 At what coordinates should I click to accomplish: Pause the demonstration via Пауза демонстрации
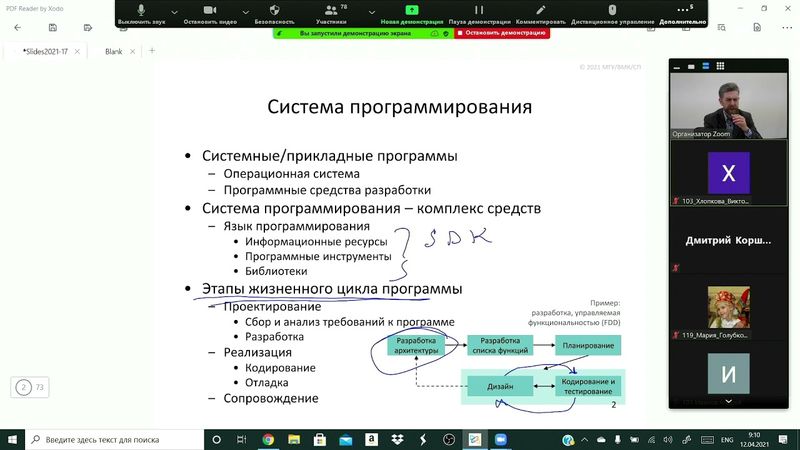[x=479, y=14]
